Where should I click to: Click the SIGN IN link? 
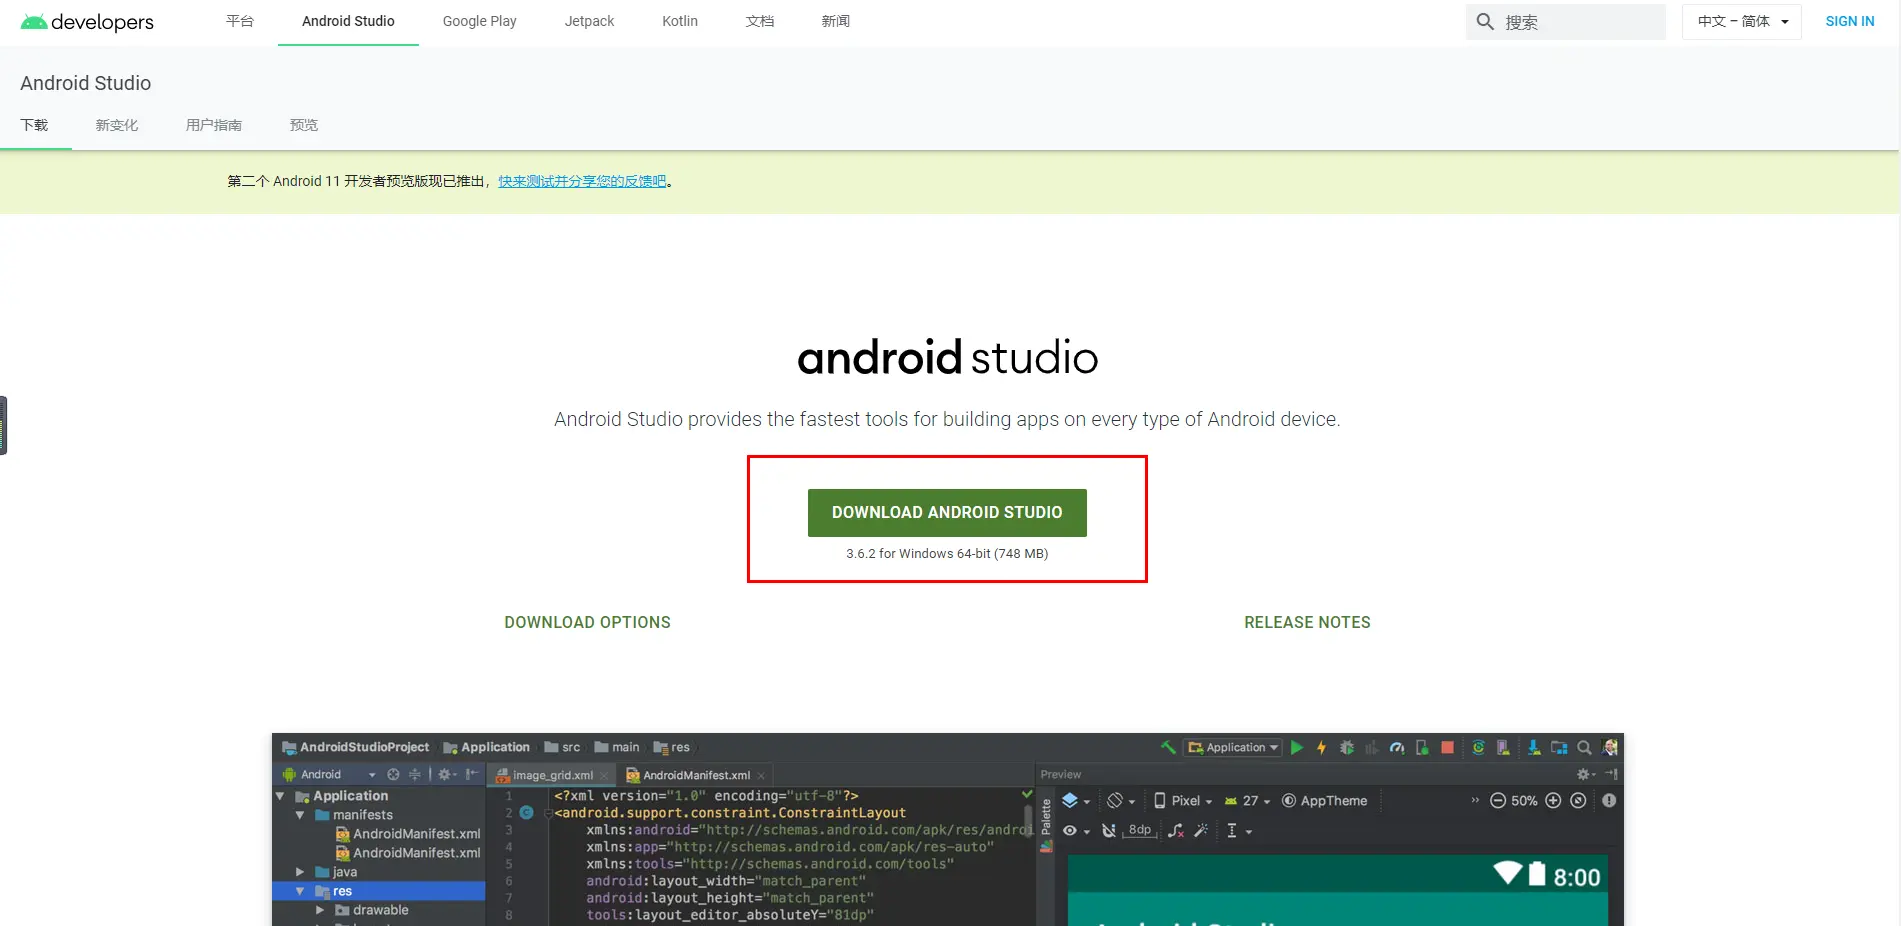tap(1850, 21)
